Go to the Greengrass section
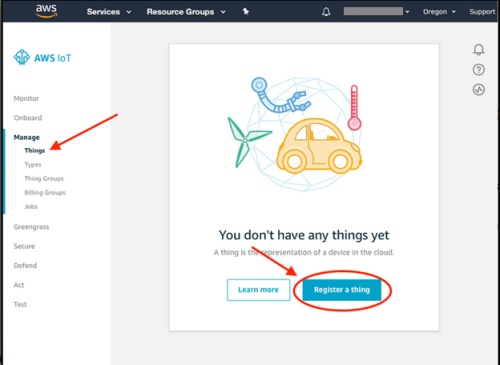The width and height of the screenshot is (500, 365). tap(31, 227)
